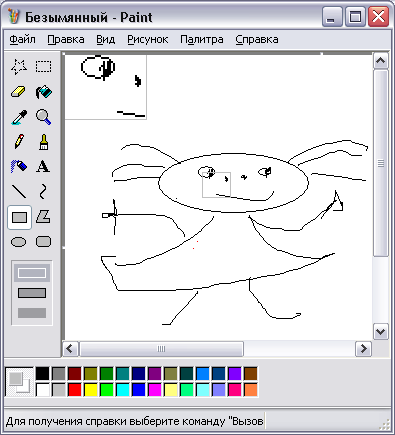The height and width of the screenshot is (435, 395).
Task: Select the dark red maroon swatch
Action: tap(74, 374)
